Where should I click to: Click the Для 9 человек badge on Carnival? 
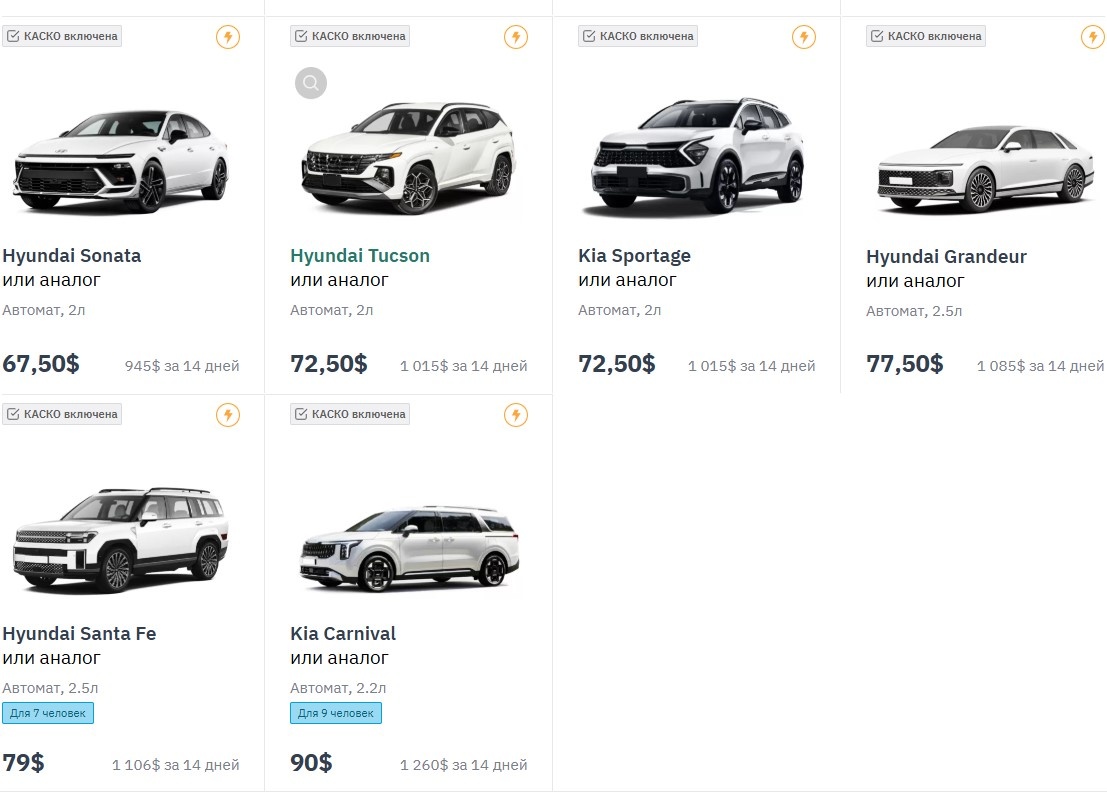[x=335, y=713]
